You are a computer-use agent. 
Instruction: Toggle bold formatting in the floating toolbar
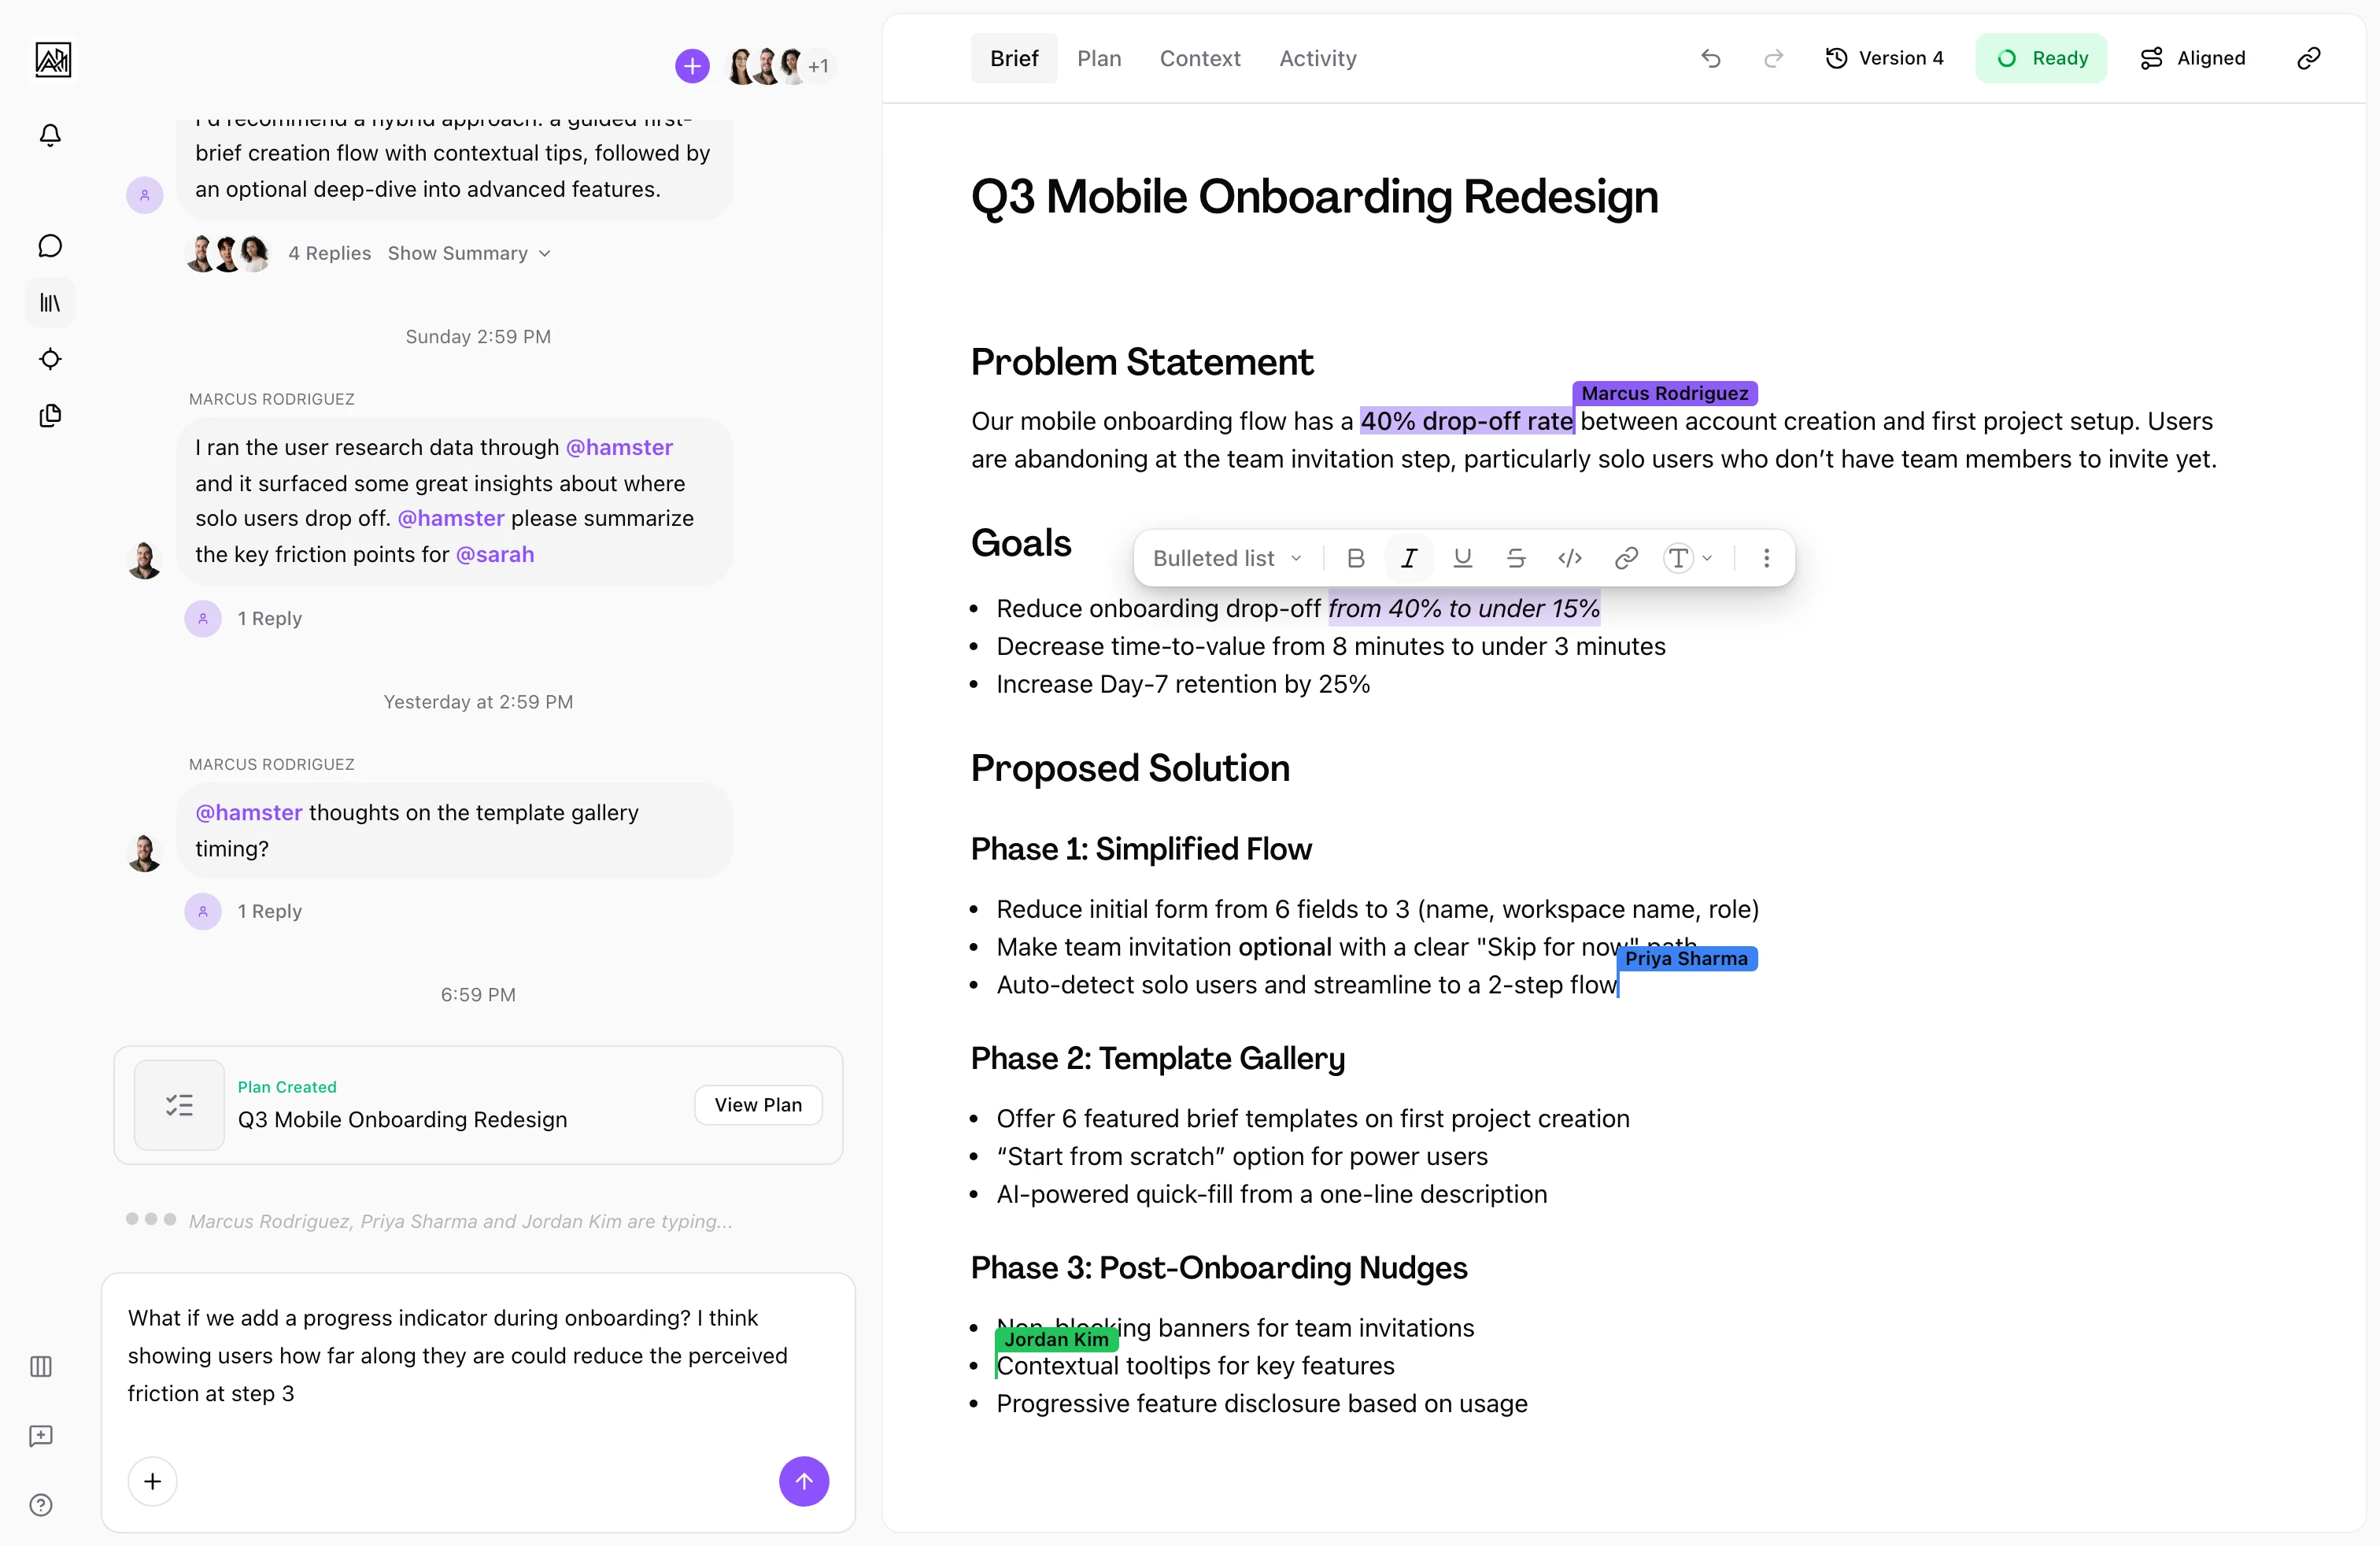[x=1355, y=558]
